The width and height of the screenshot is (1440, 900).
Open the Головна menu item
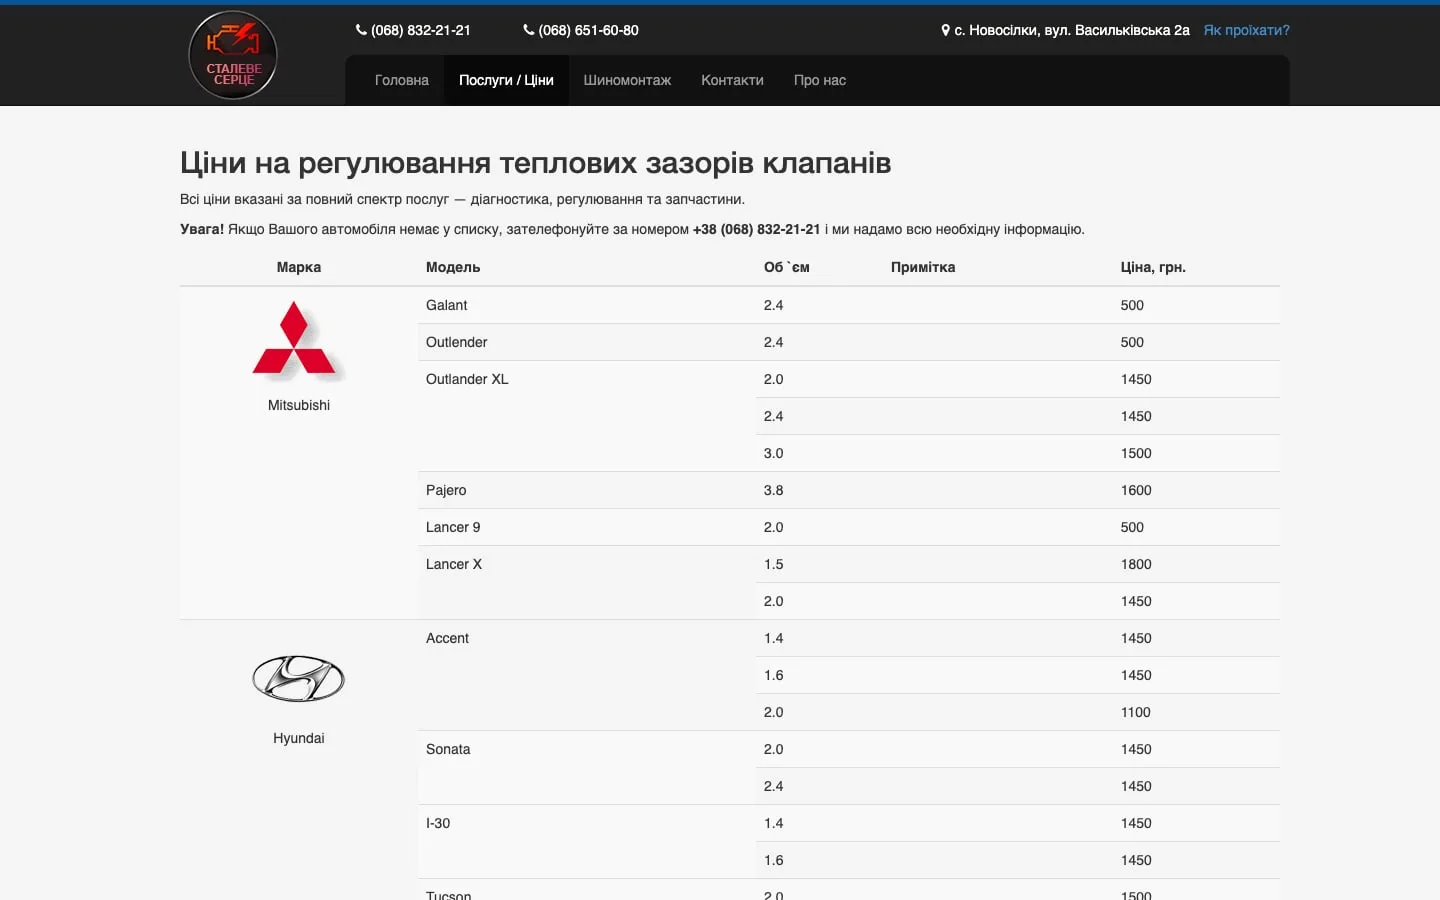click(402, 80)
